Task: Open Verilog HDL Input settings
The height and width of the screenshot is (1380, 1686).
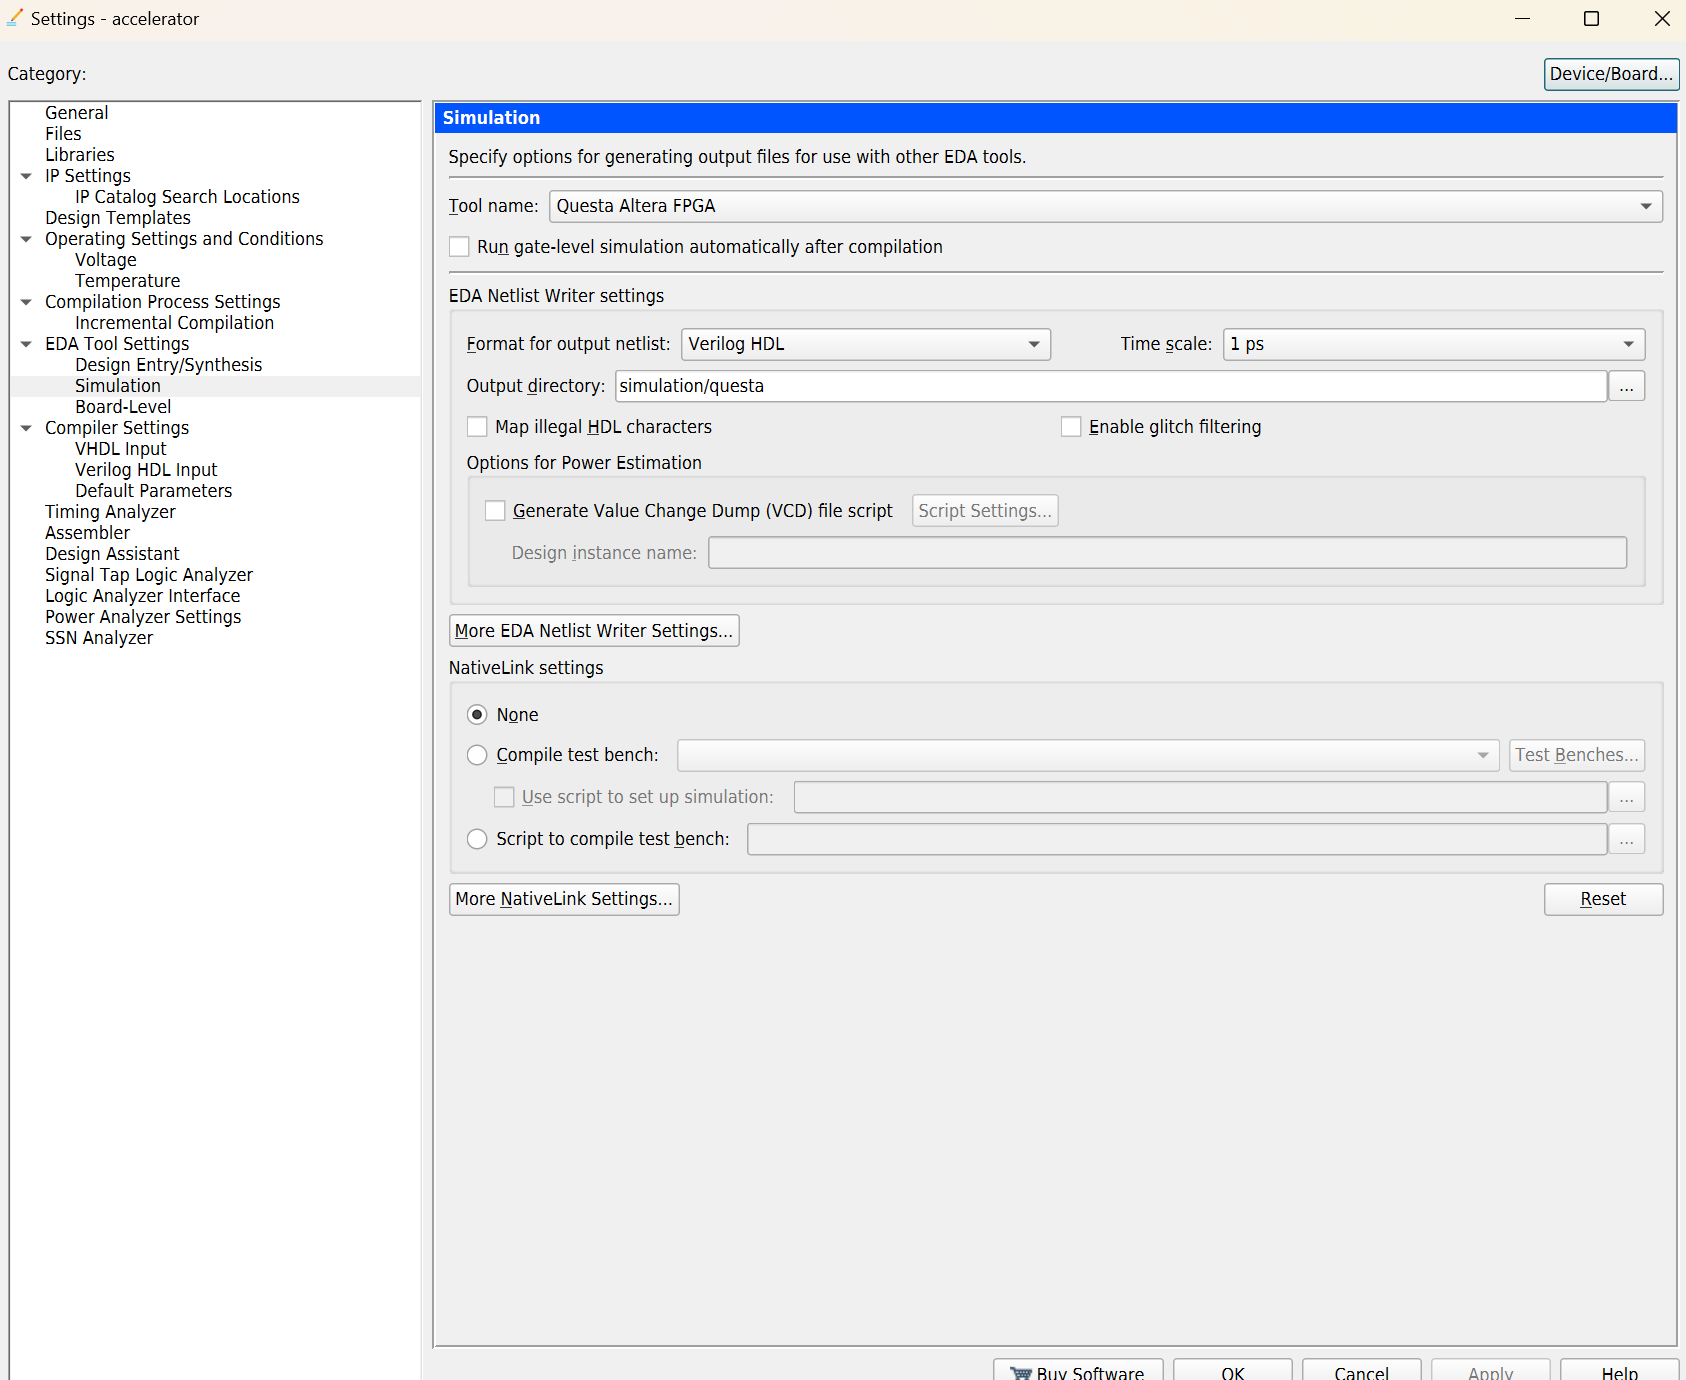Action: click(145, 470)
